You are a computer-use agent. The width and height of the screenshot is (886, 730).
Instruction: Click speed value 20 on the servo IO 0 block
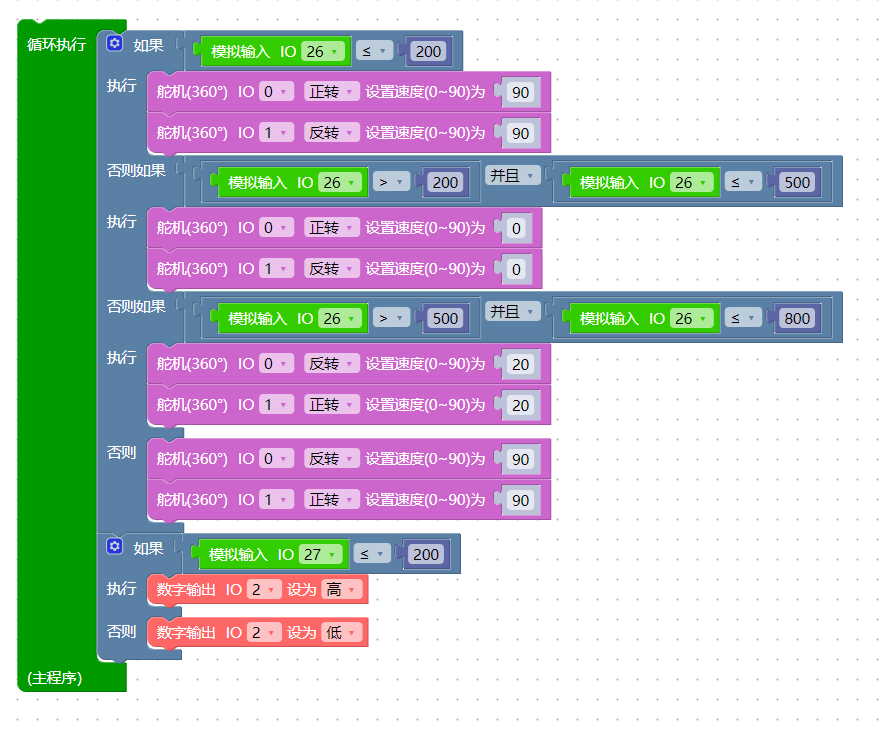click(x=520, y=364)
